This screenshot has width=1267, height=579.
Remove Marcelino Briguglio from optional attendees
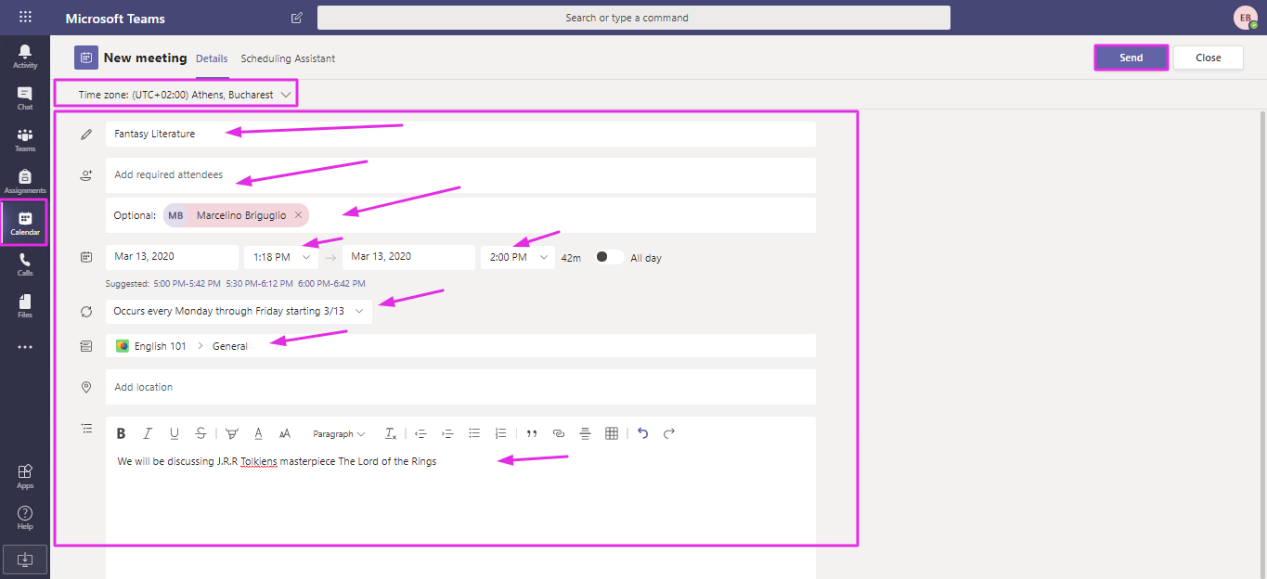(x=298, y=215)
